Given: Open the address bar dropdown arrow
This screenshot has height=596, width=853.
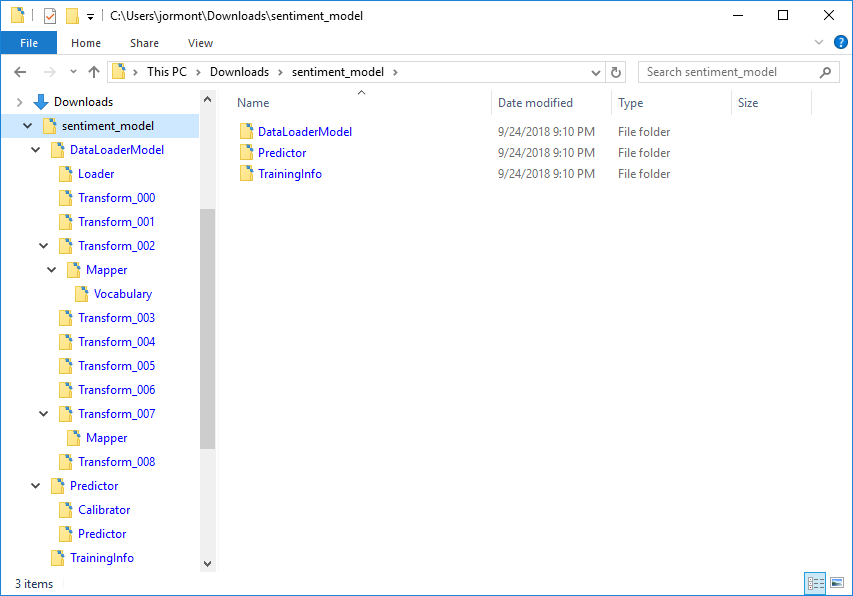Looking at the screenshot, I should [x=596, y=71].
